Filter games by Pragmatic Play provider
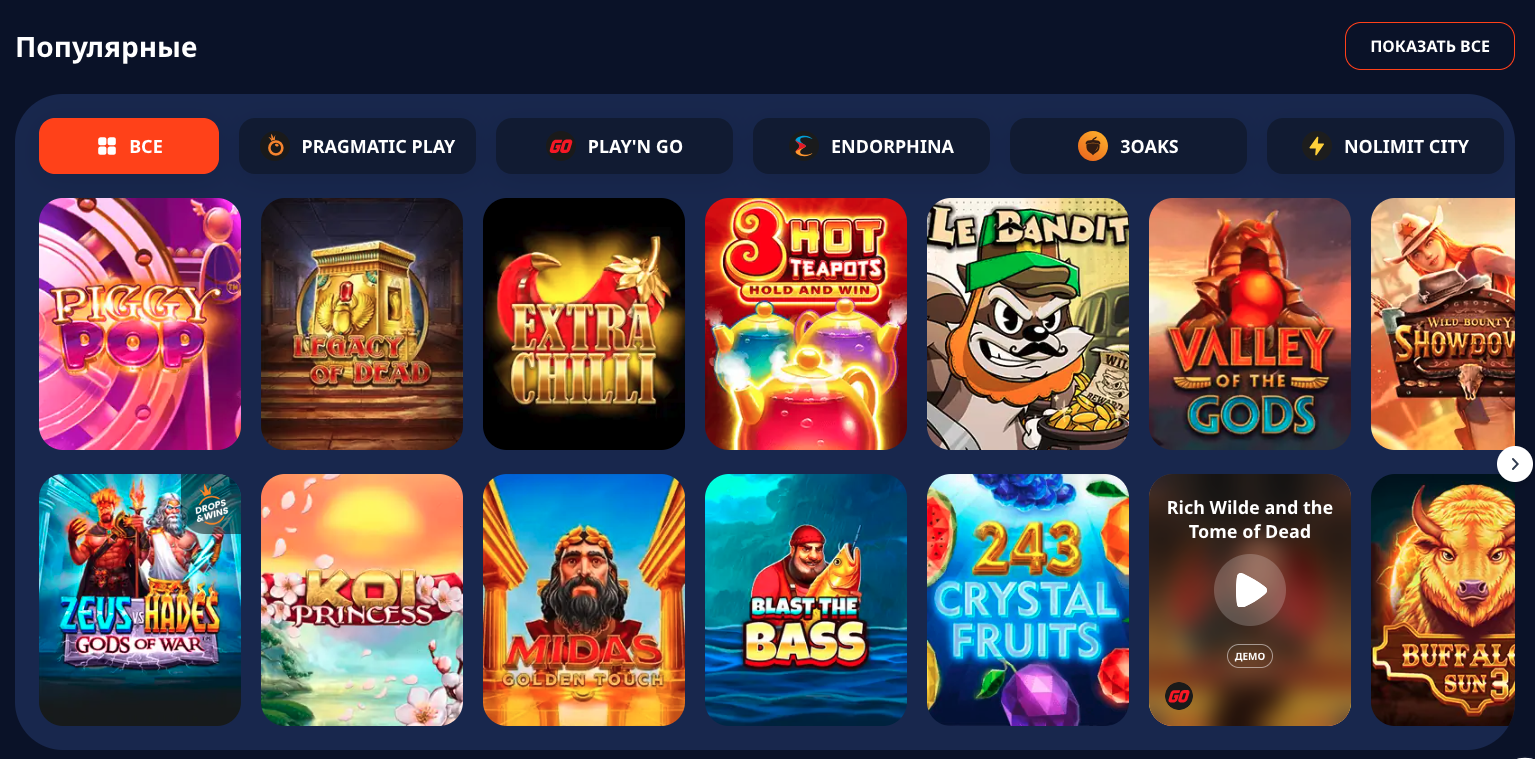Image resolution: width=1535 pixels, height=759 pixels. 357,146
